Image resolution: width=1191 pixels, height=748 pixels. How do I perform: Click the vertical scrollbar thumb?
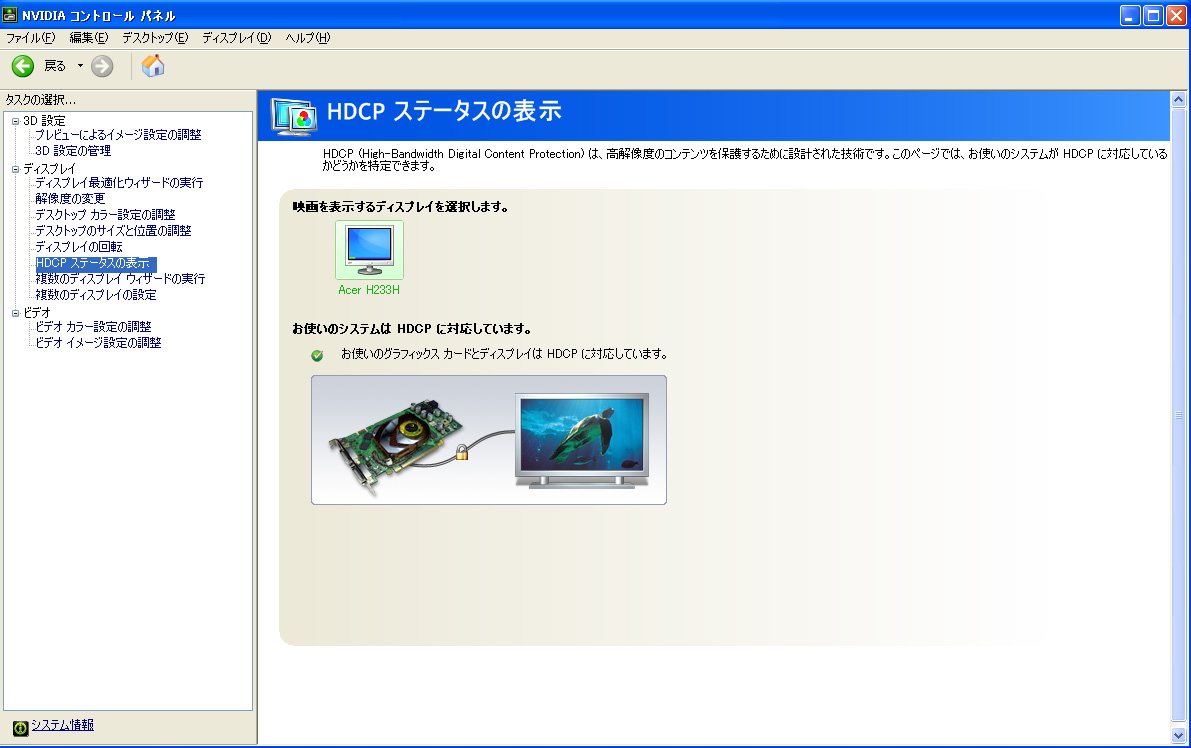pos(1178,415)
